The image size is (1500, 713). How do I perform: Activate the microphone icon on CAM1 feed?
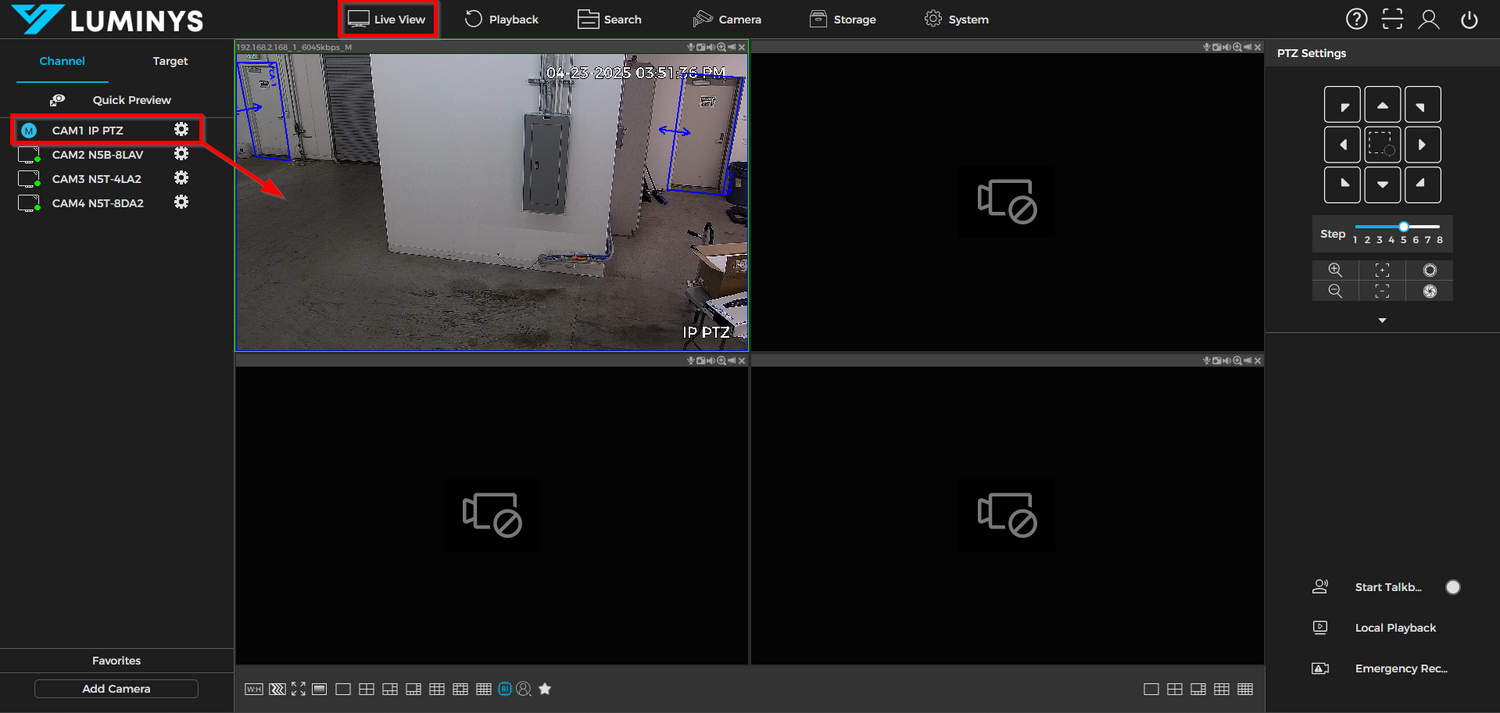(691, 46)
